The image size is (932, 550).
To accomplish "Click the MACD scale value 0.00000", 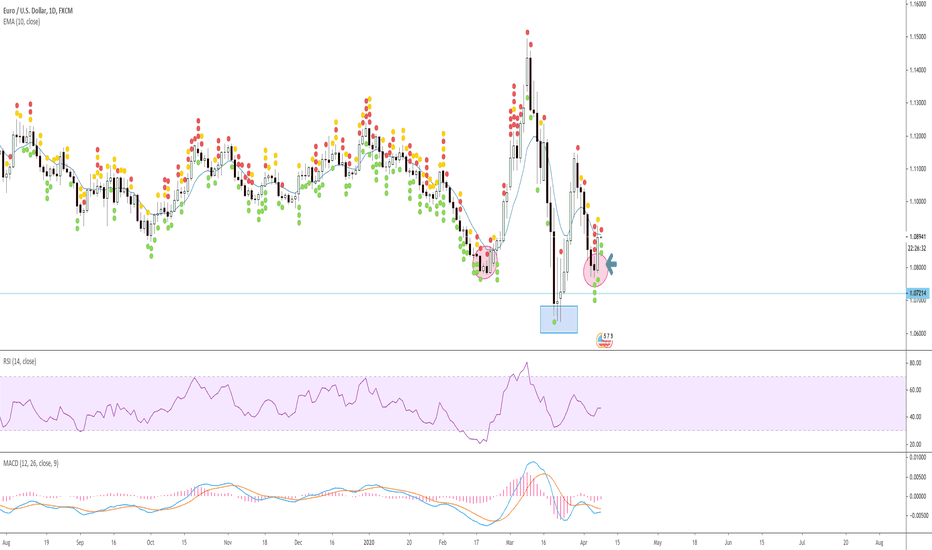I will pos(918,496).
